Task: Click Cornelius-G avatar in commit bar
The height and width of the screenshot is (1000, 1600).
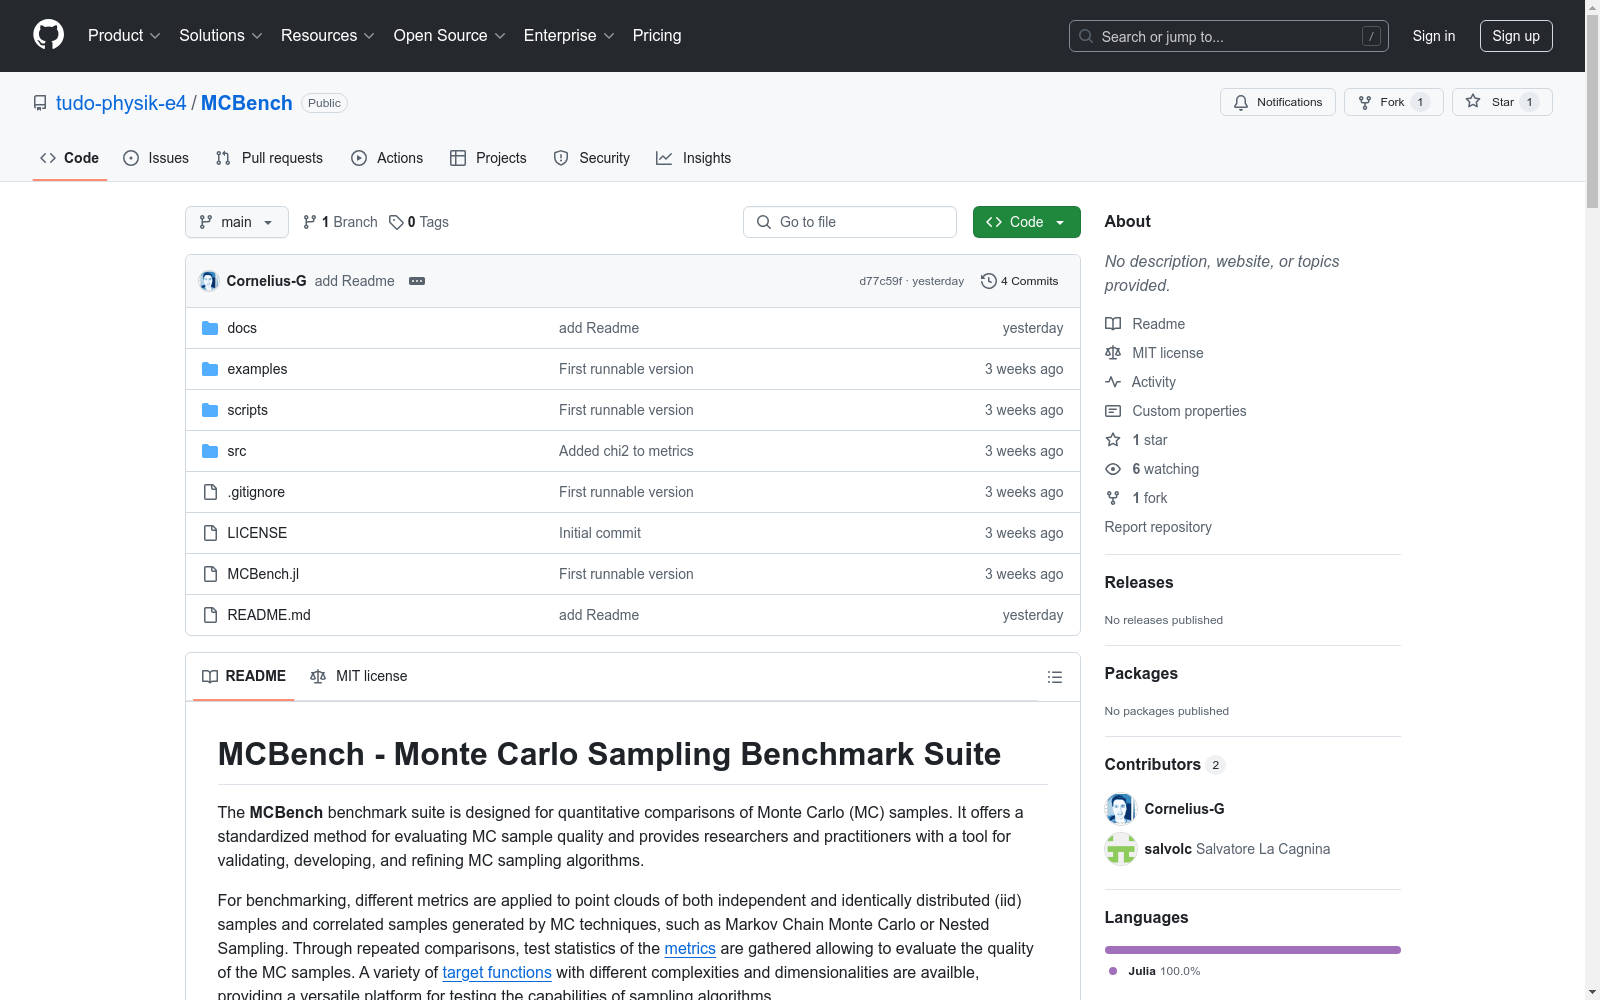Action: tap(209, 281)
